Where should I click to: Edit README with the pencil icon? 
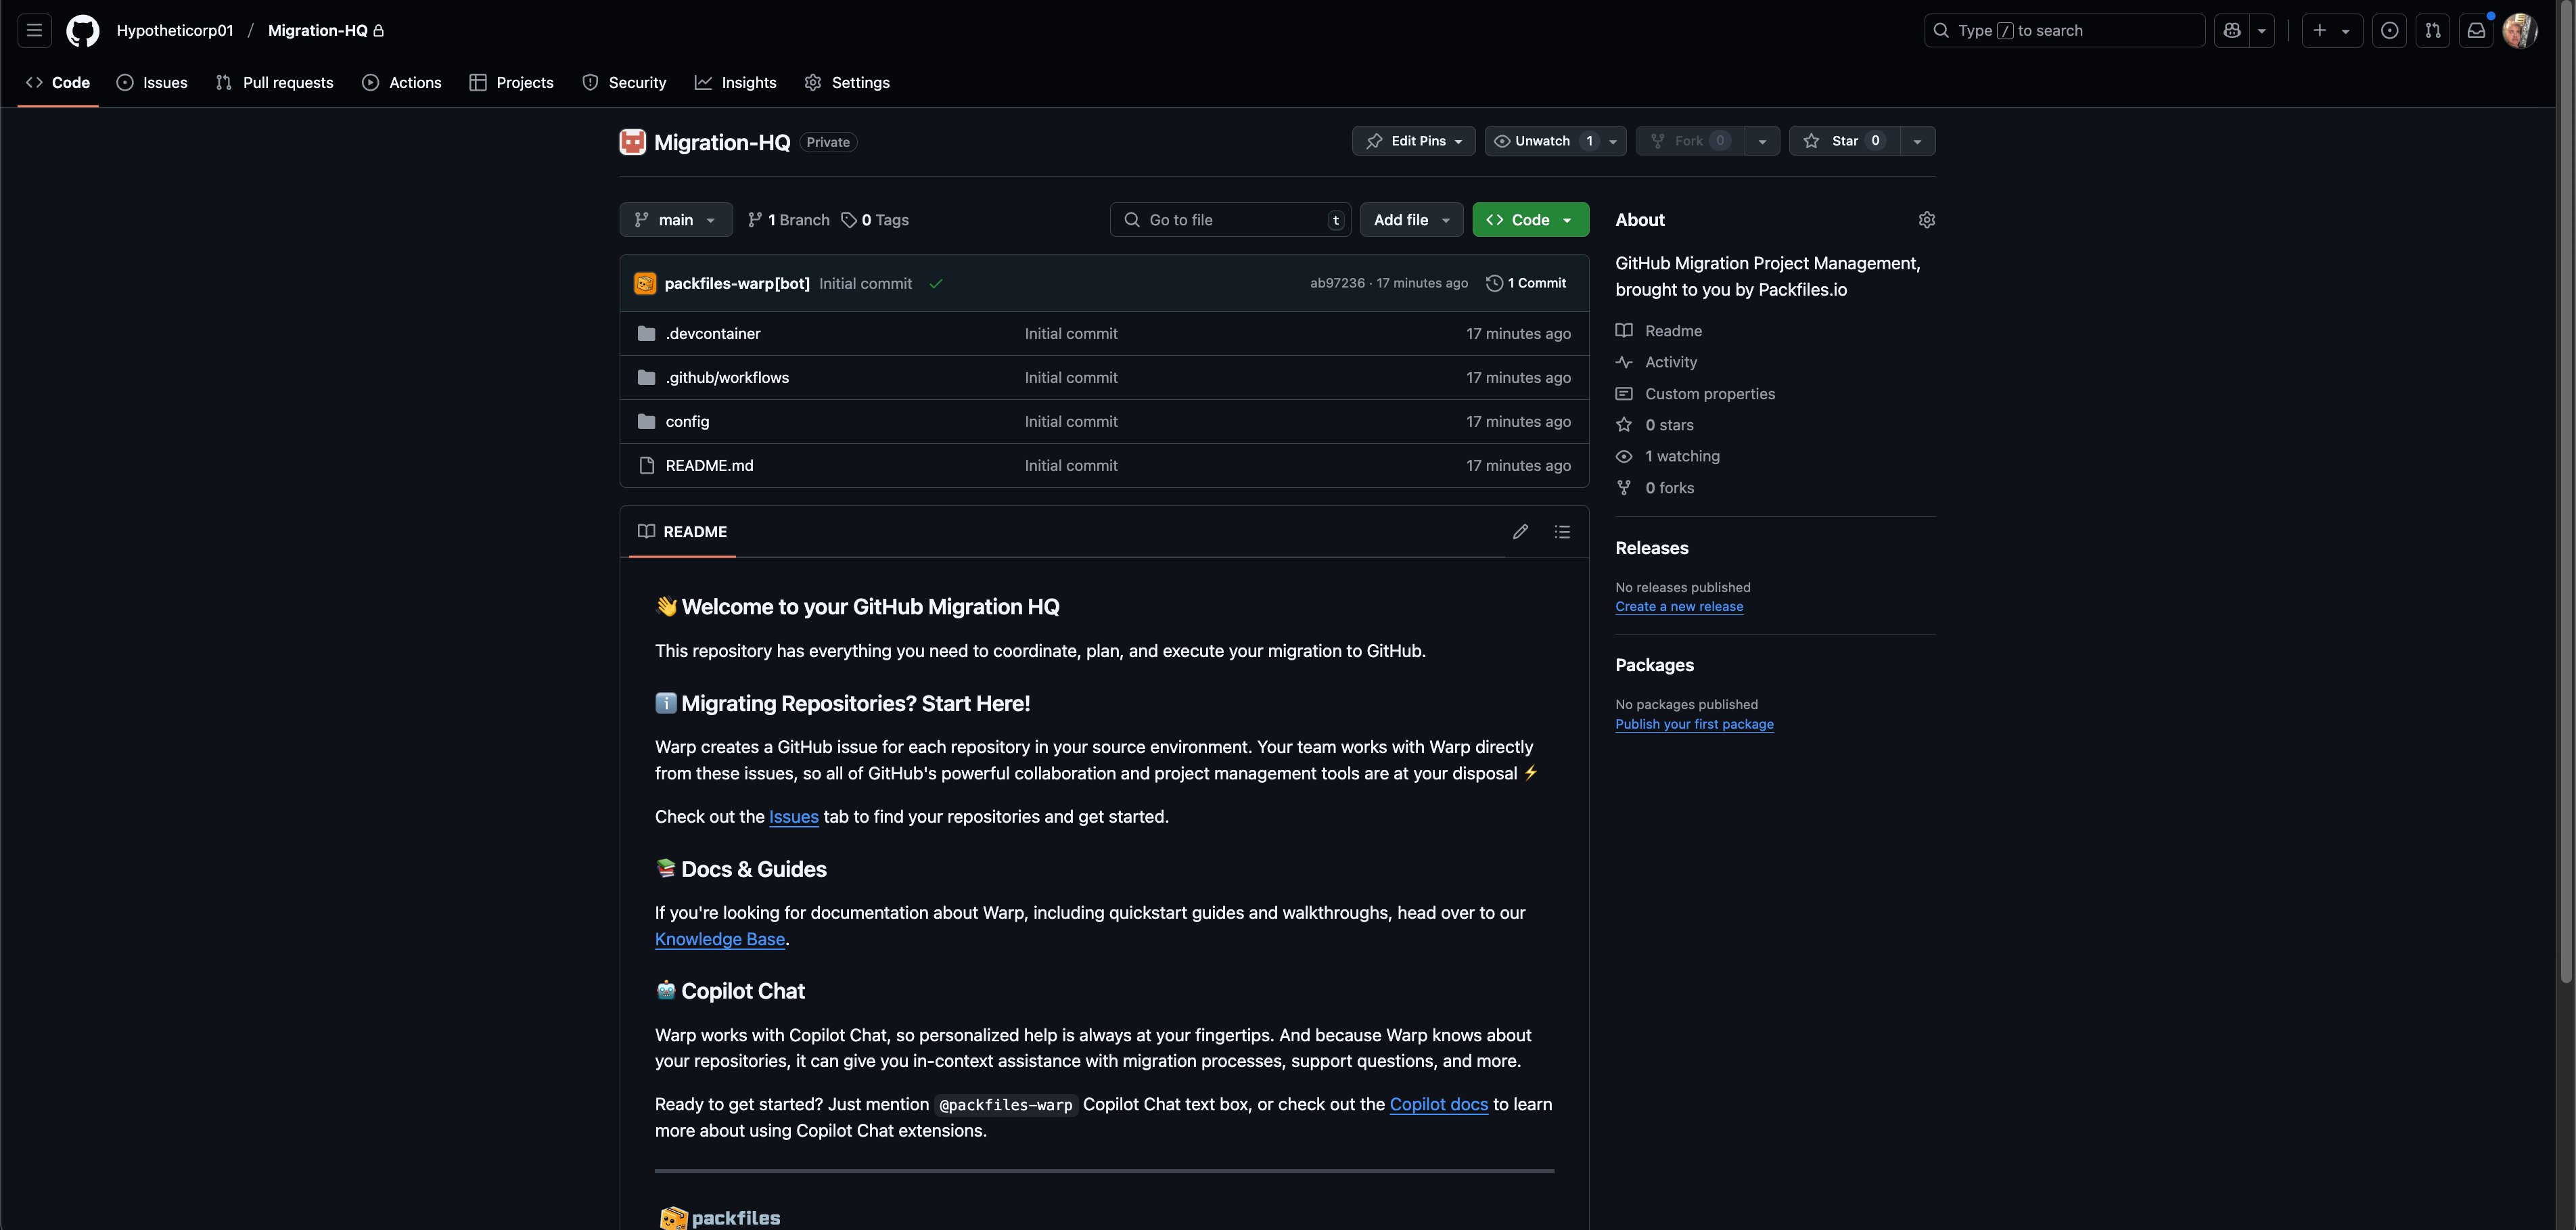point(1520,532)
